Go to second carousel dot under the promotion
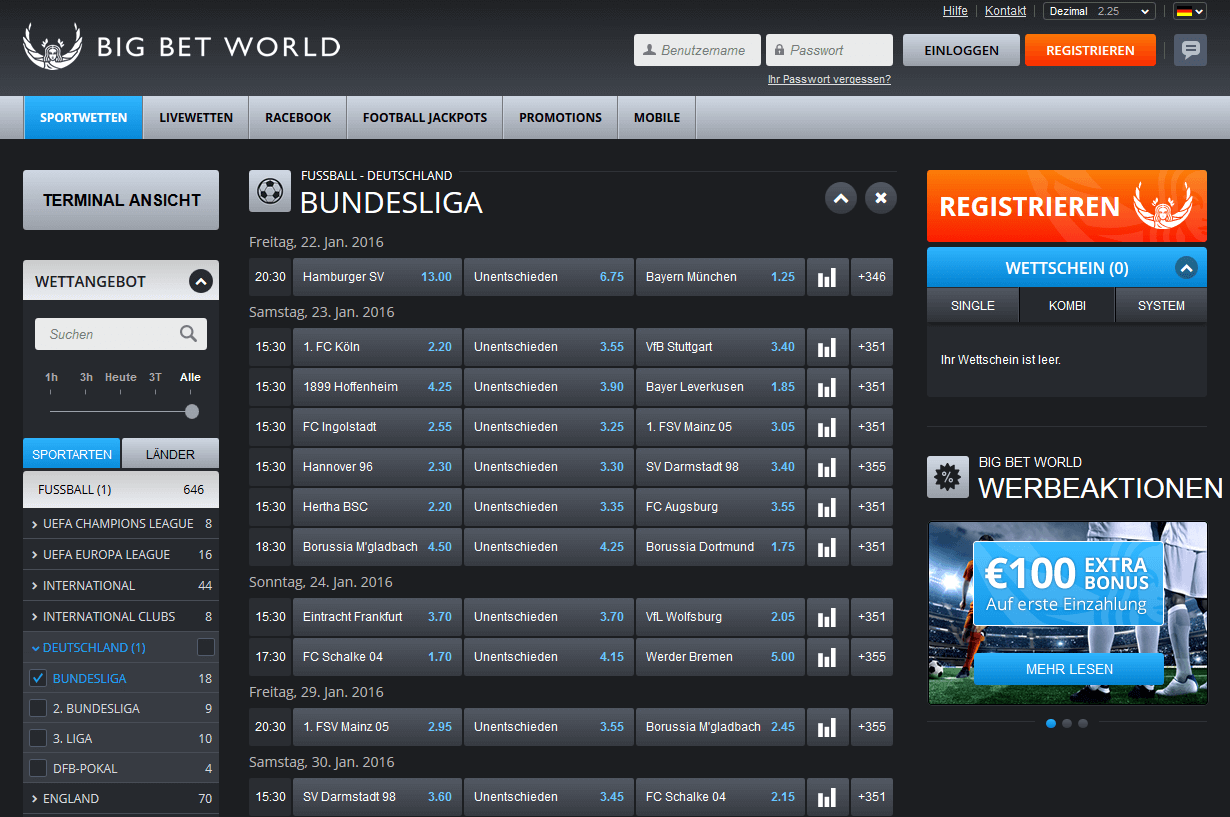Screen dimensions: 1230x817 coord(1067,723)
